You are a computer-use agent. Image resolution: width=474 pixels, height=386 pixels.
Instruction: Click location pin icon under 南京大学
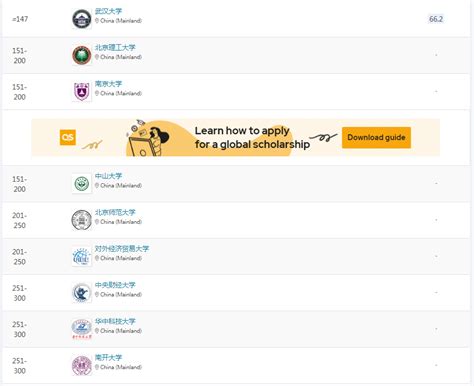click(x=97, y=93)
